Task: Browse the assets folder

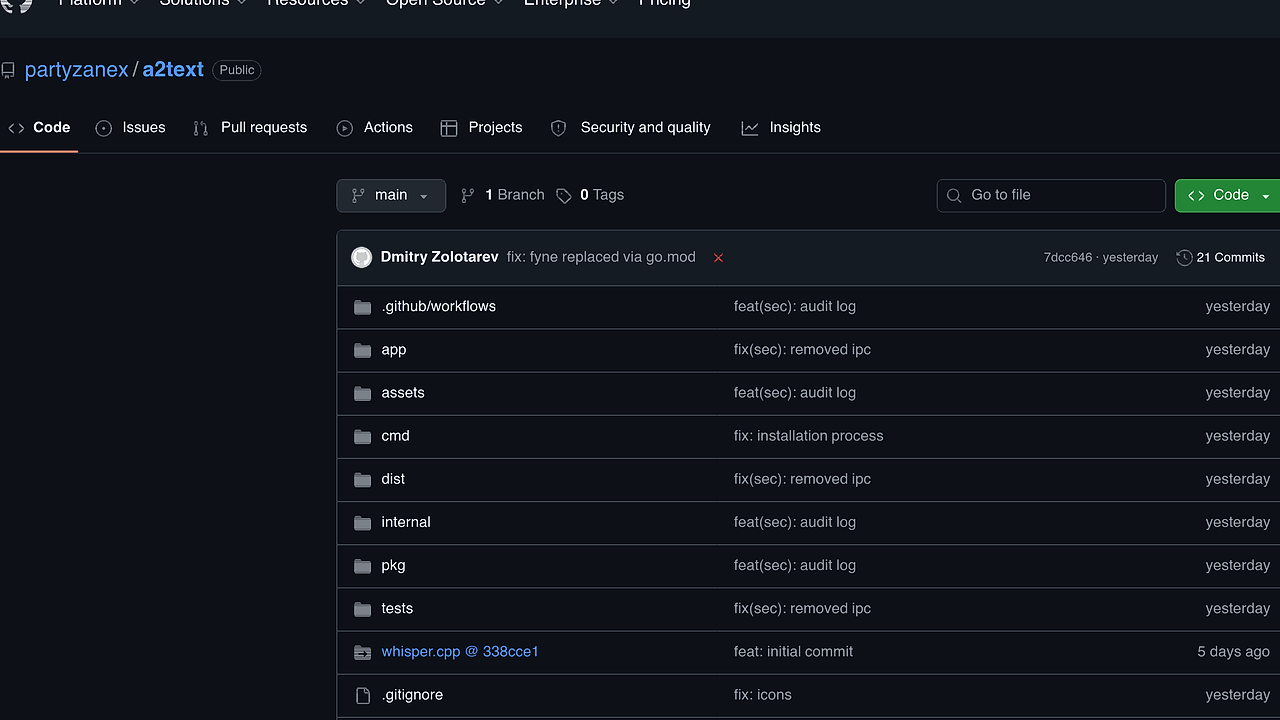Action: tap(403, 392)
